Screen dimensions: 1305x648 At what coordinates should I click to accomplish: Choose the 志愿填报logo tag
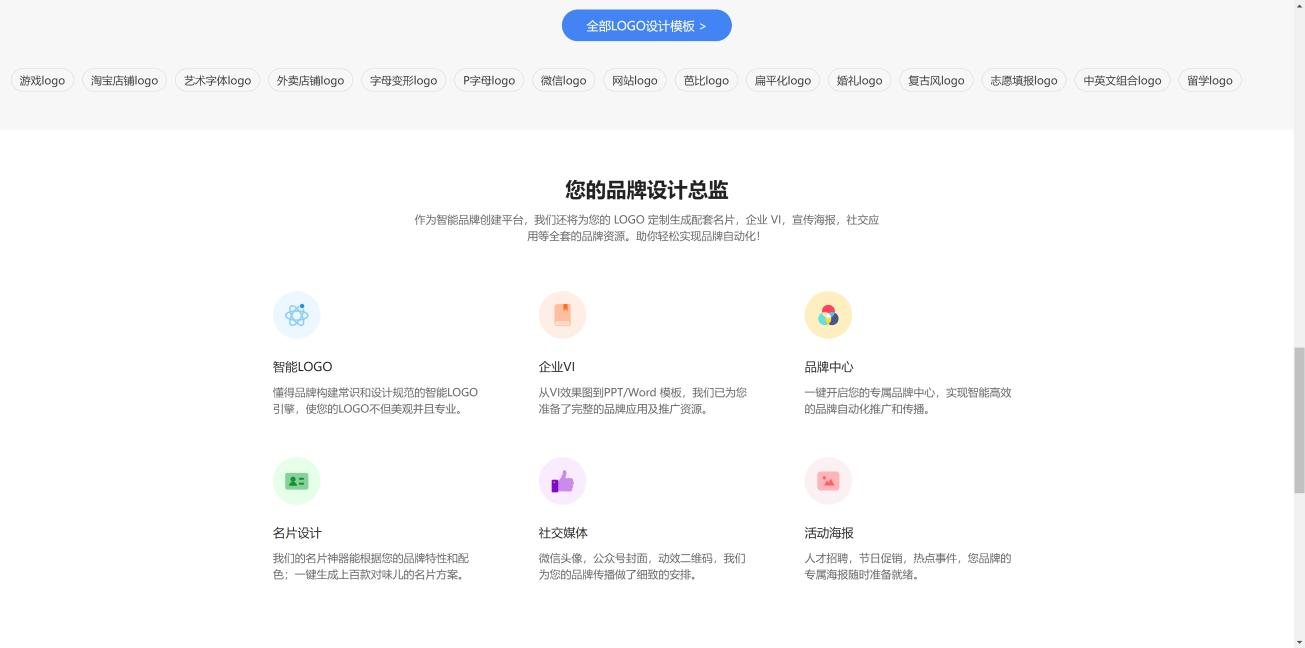click(1024, 80)
